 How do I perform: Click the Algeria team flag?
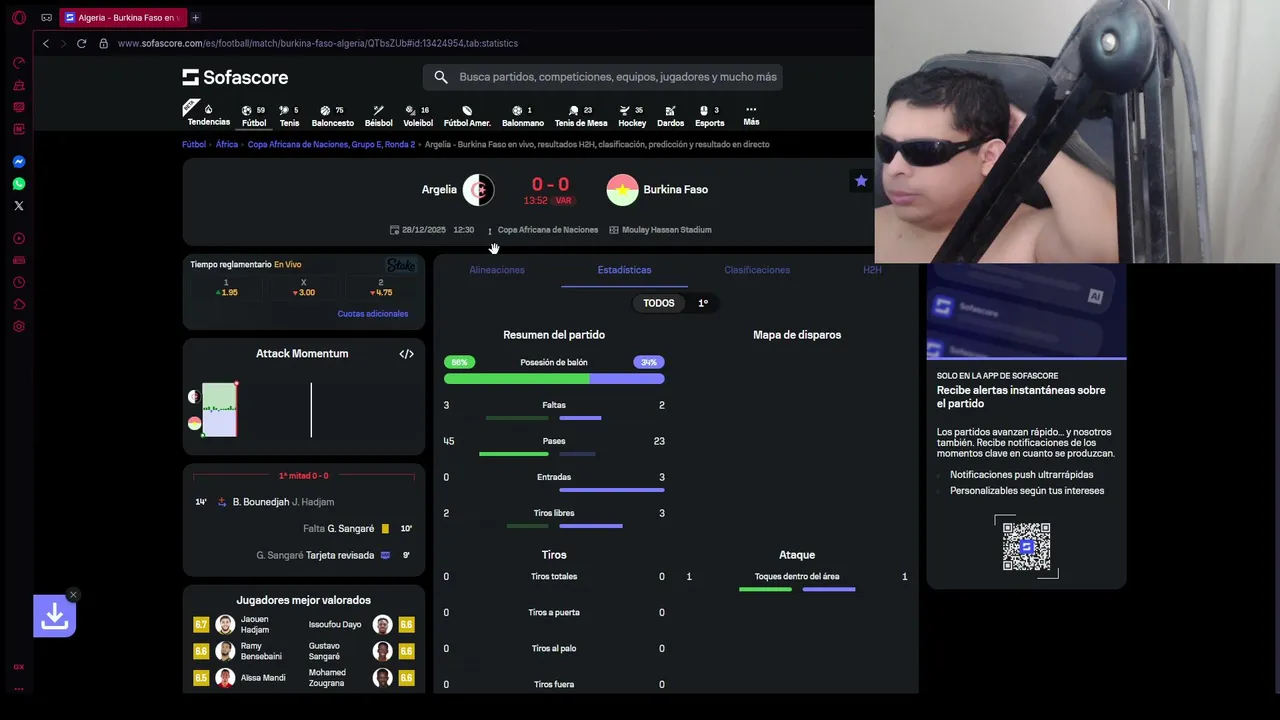click(478, 190)
